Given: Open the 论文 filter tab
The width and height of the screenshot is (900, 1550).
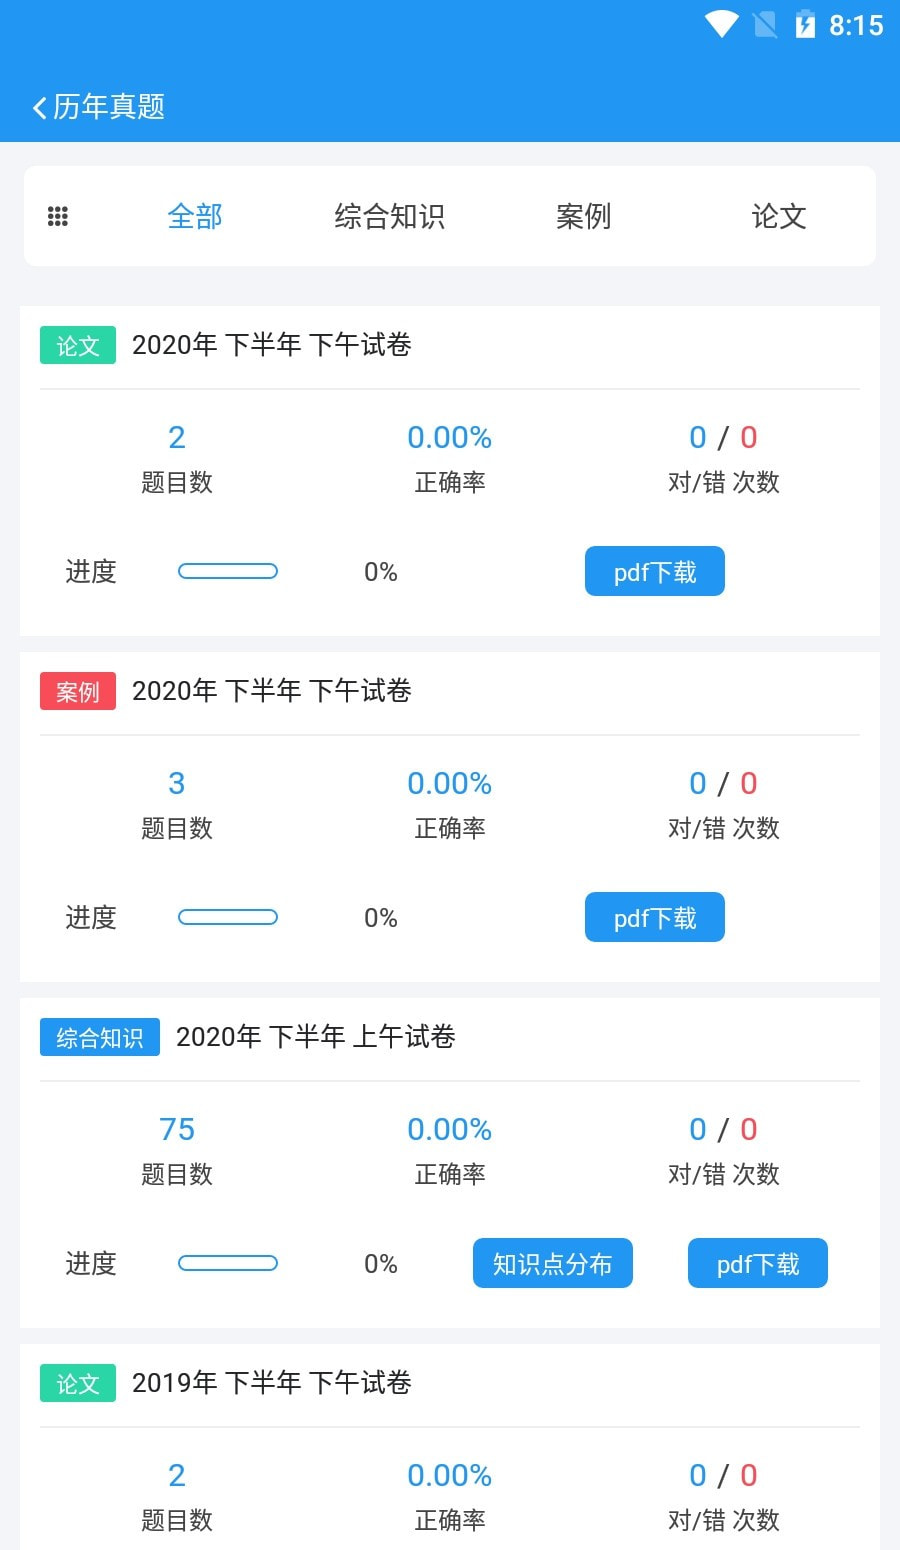Looking at the screenshot, I should (x=779, y=216).
